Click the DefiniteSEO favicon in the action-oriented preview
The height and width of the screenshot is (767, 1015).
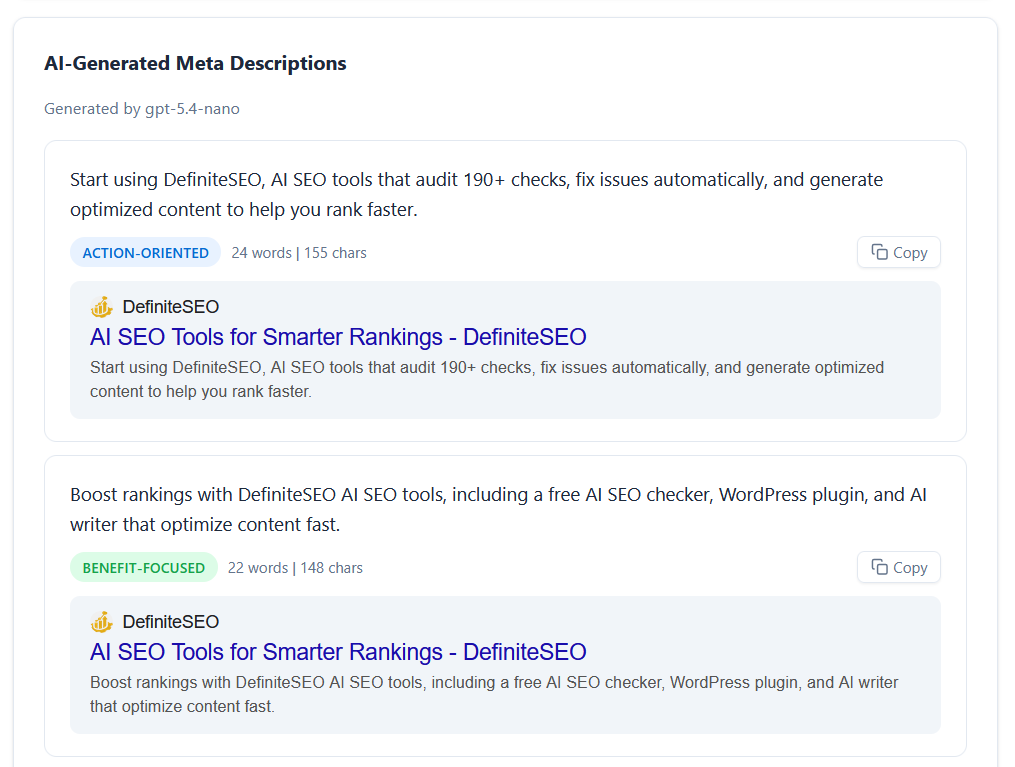102,307
